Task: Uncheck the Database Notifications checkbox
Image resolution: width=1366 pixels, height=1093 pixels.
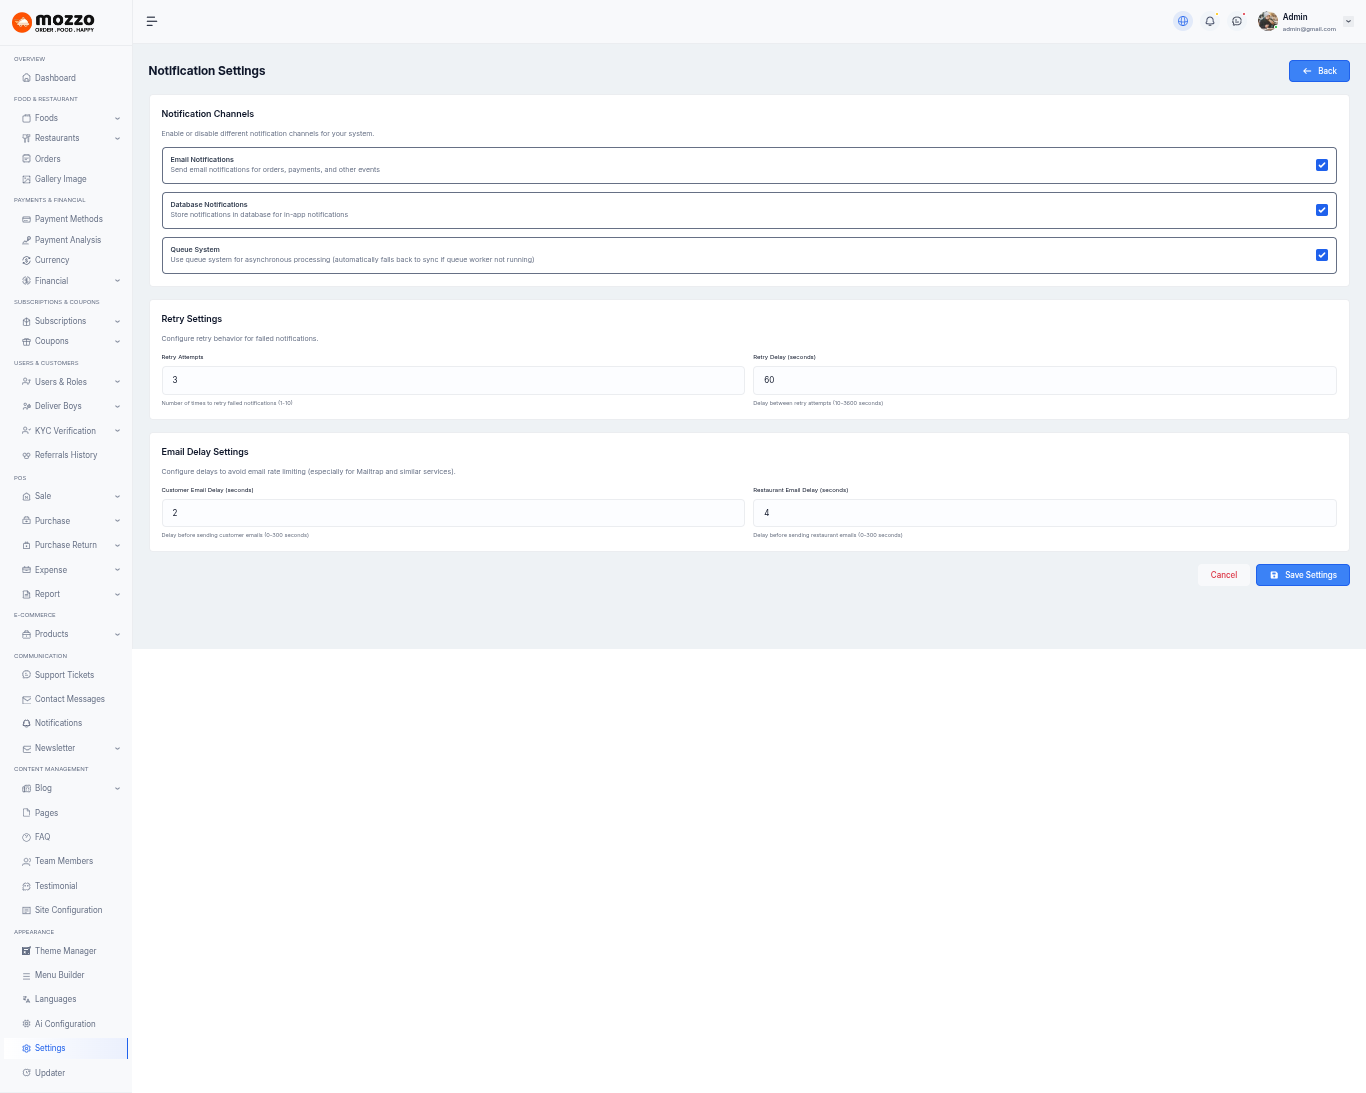Action: (x=1322, y=210)
